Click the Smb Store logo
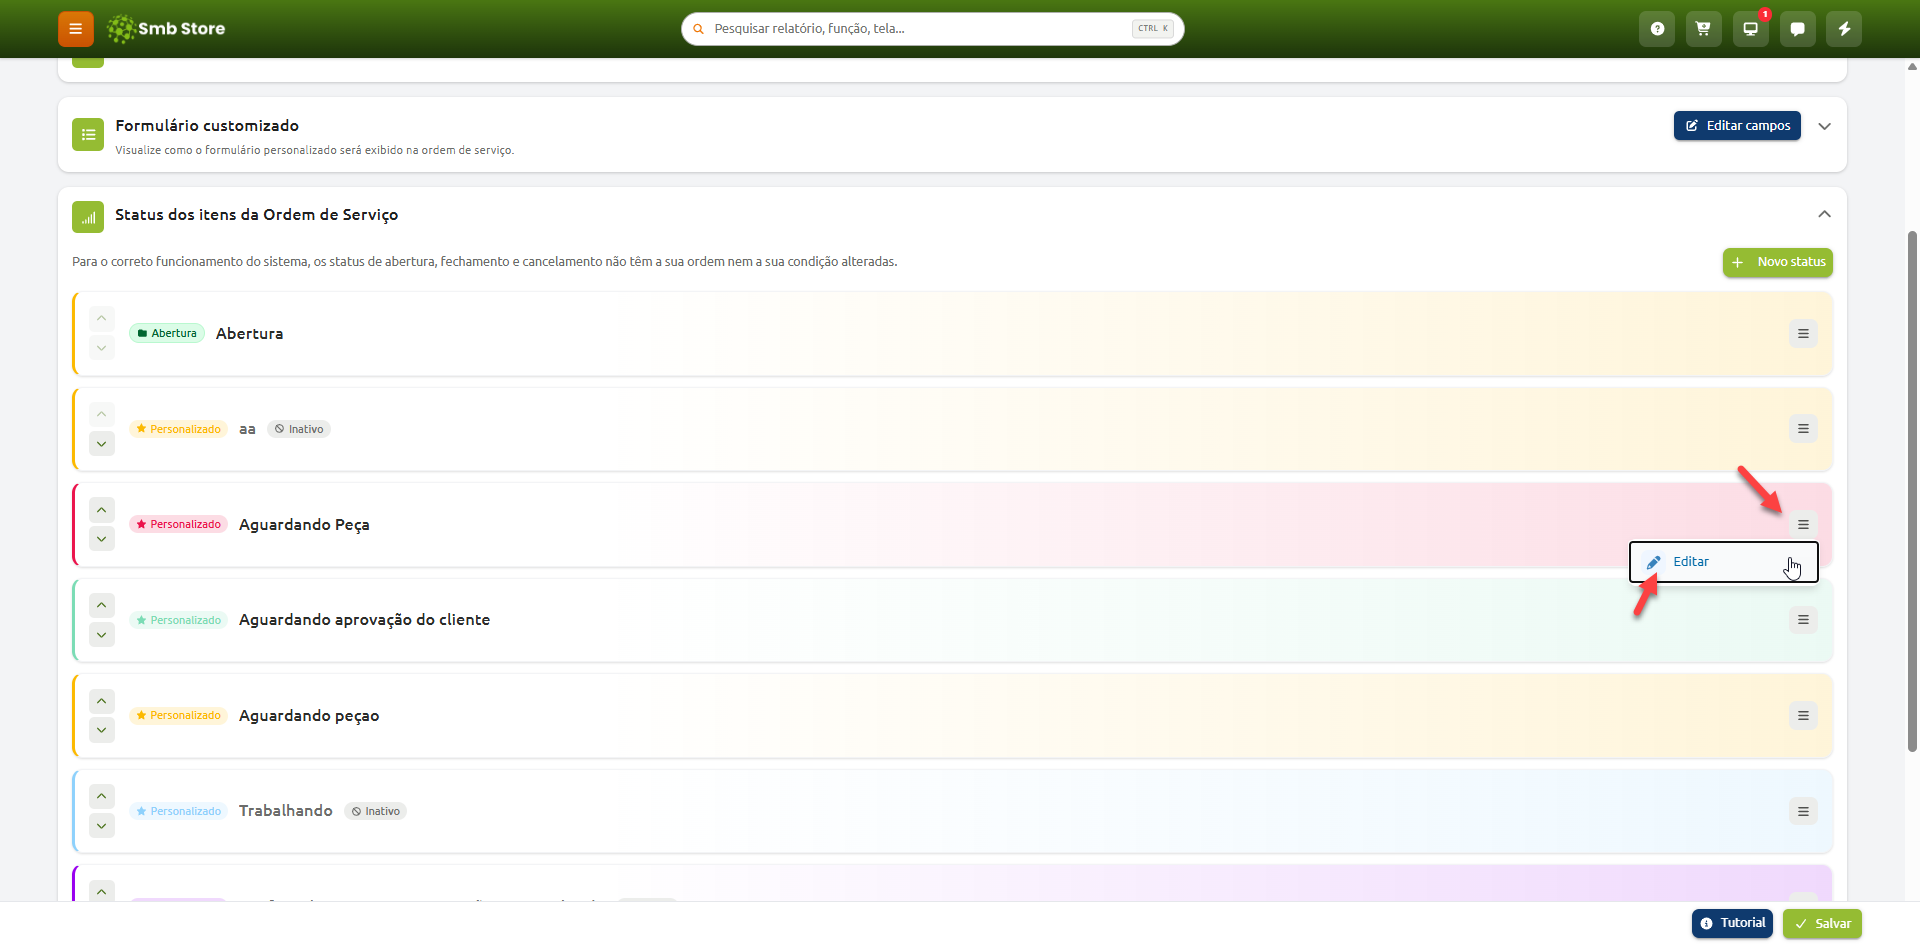Viewport: 1920px width, 945px height. (x=166, y=29)
